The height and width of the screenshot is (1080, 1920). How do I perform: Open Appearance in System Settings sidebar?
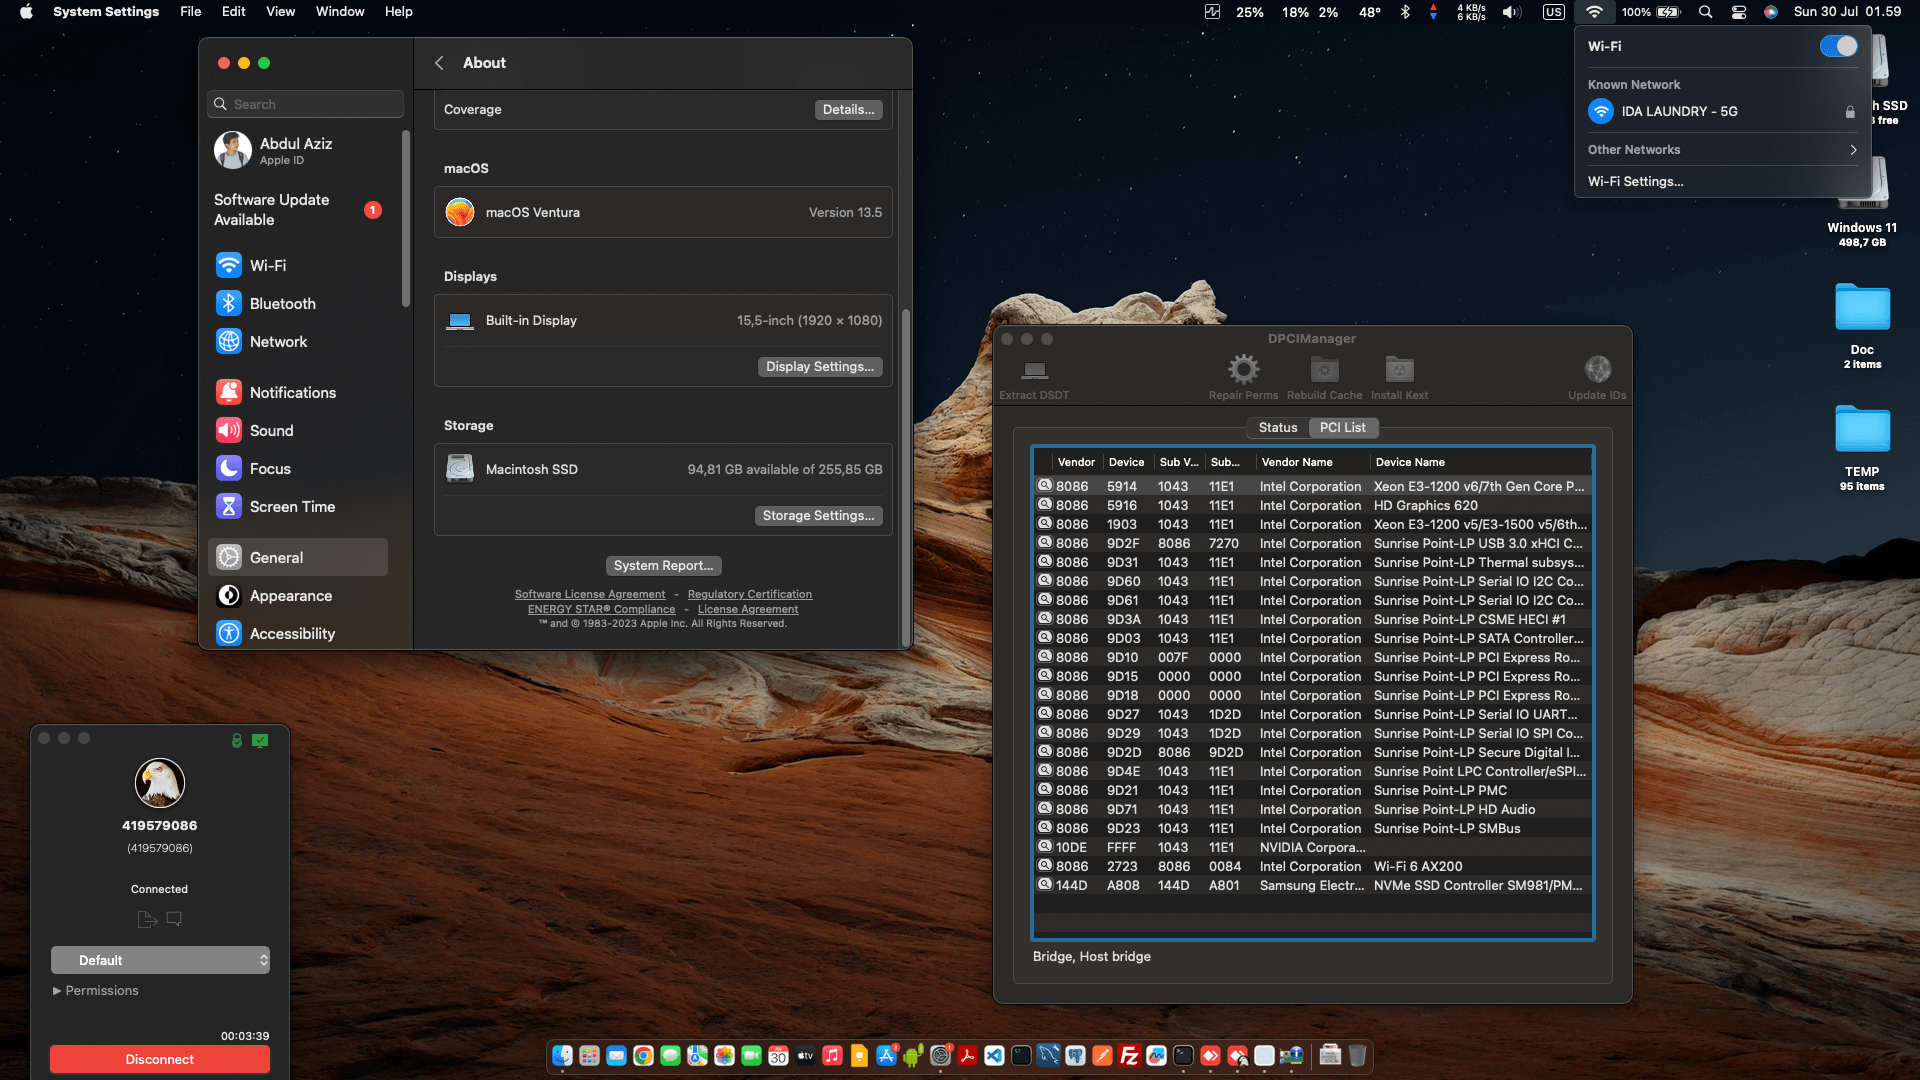pos(298,595)
